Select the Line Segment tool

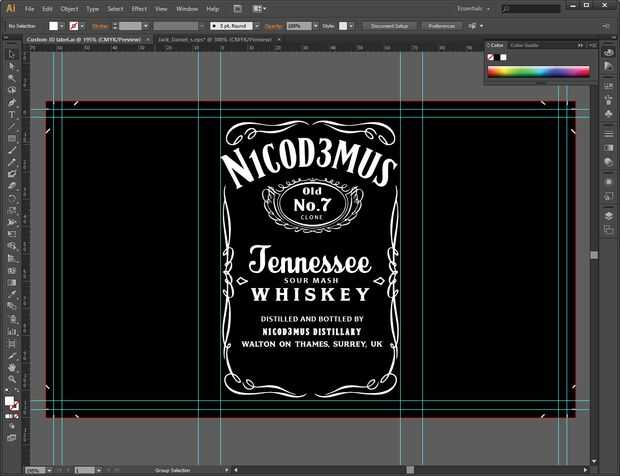(x=12, y=127)
